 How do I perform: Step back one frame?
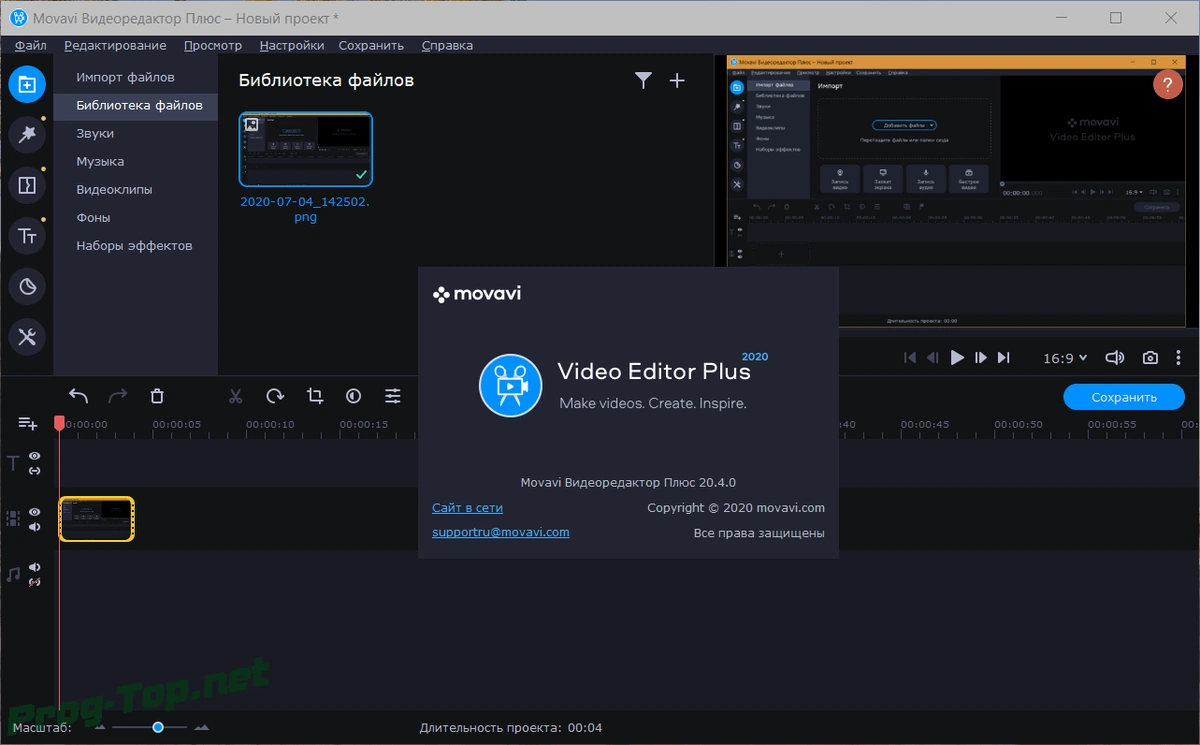click(933, 358)
